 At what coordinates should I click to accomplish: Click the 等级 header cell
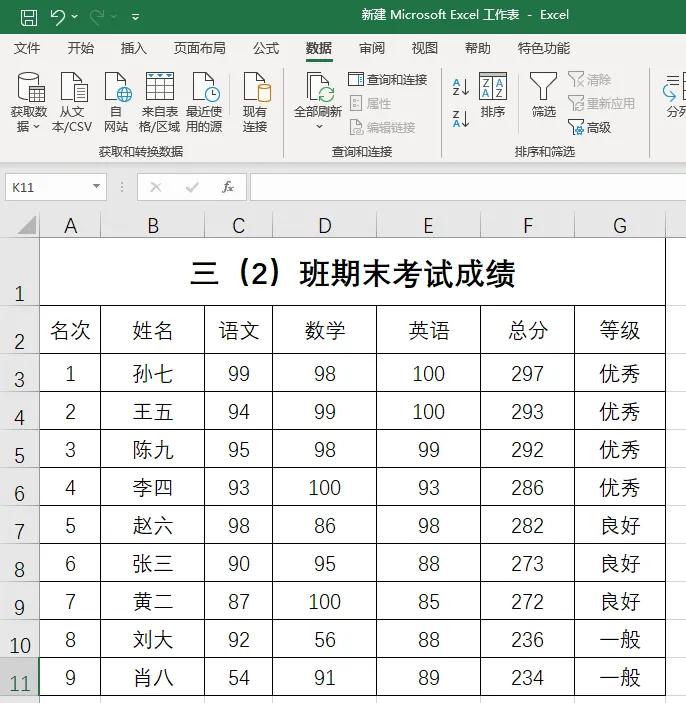[x=620, y=330]
